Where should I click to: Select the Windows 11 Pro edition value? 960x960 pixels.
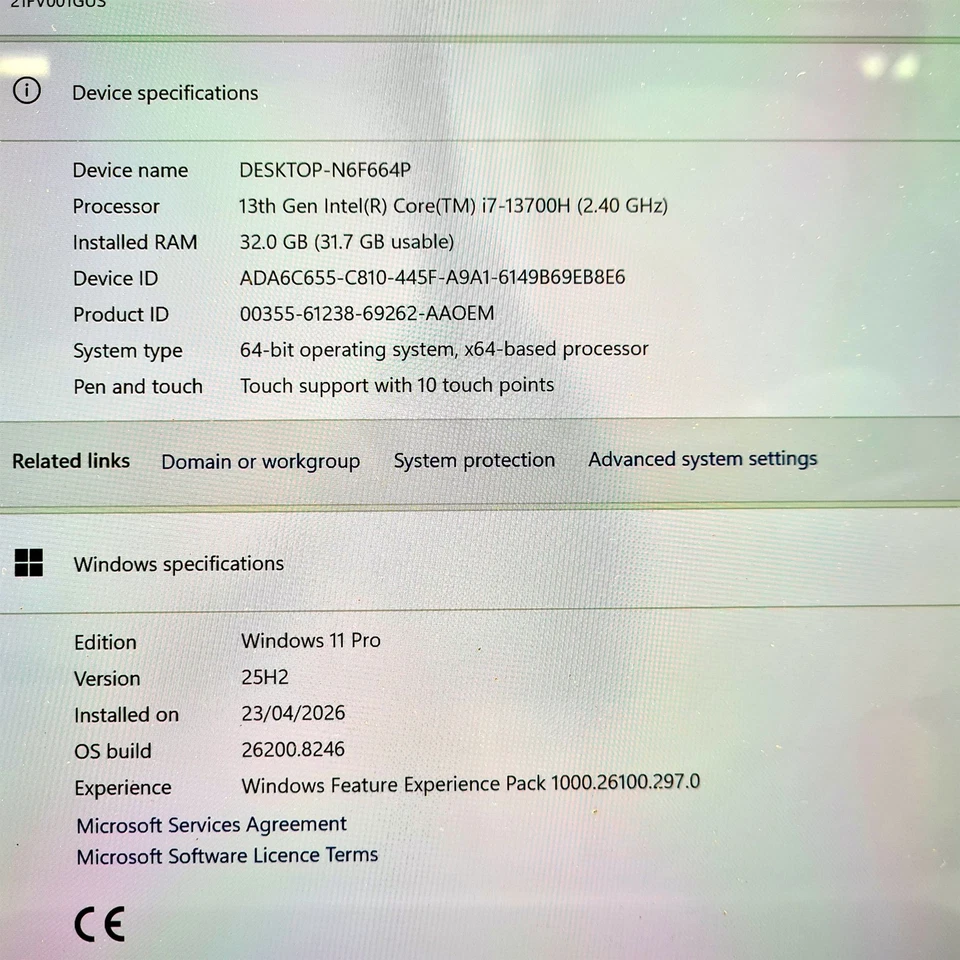tap(311, 640)
